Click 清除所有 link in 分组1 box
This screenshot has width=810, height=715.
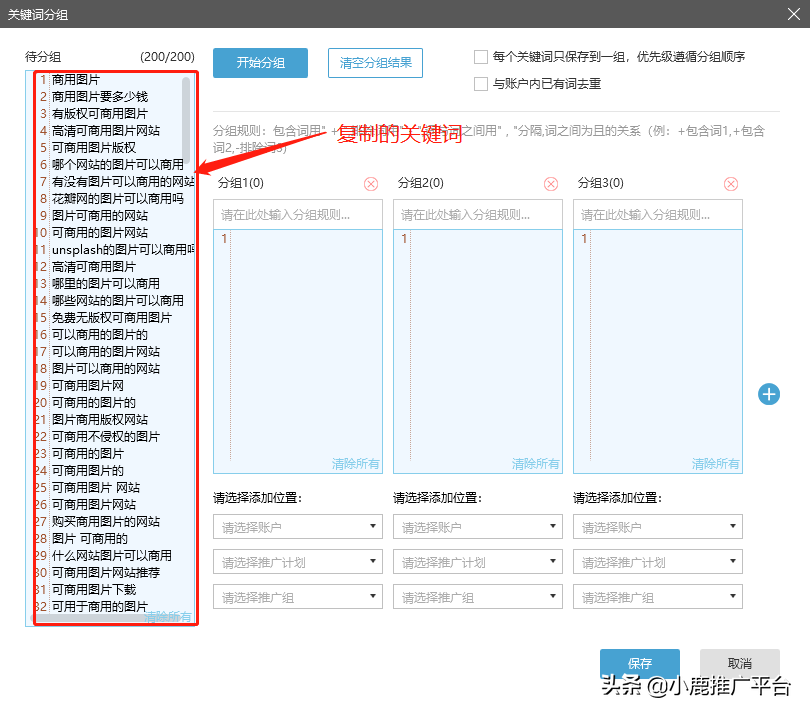click(x=355, y=464)
